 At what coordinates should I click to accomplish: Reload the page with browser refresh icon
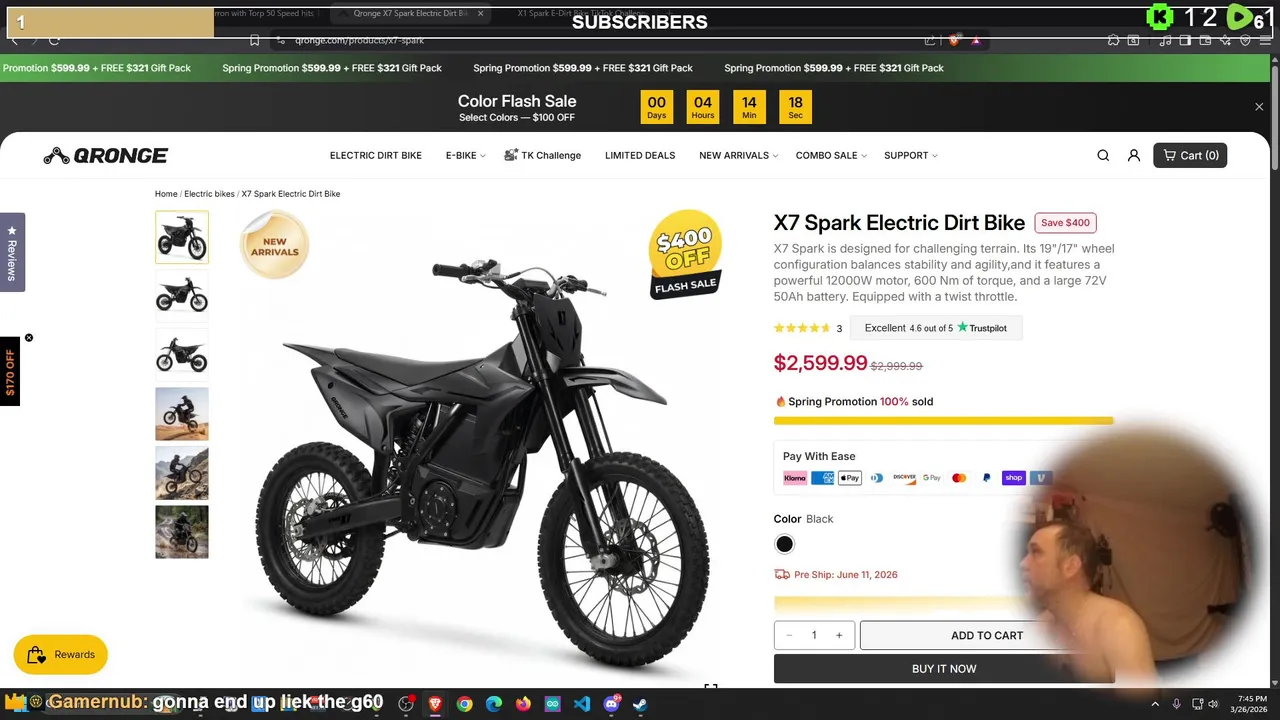[x=54, y=40]
